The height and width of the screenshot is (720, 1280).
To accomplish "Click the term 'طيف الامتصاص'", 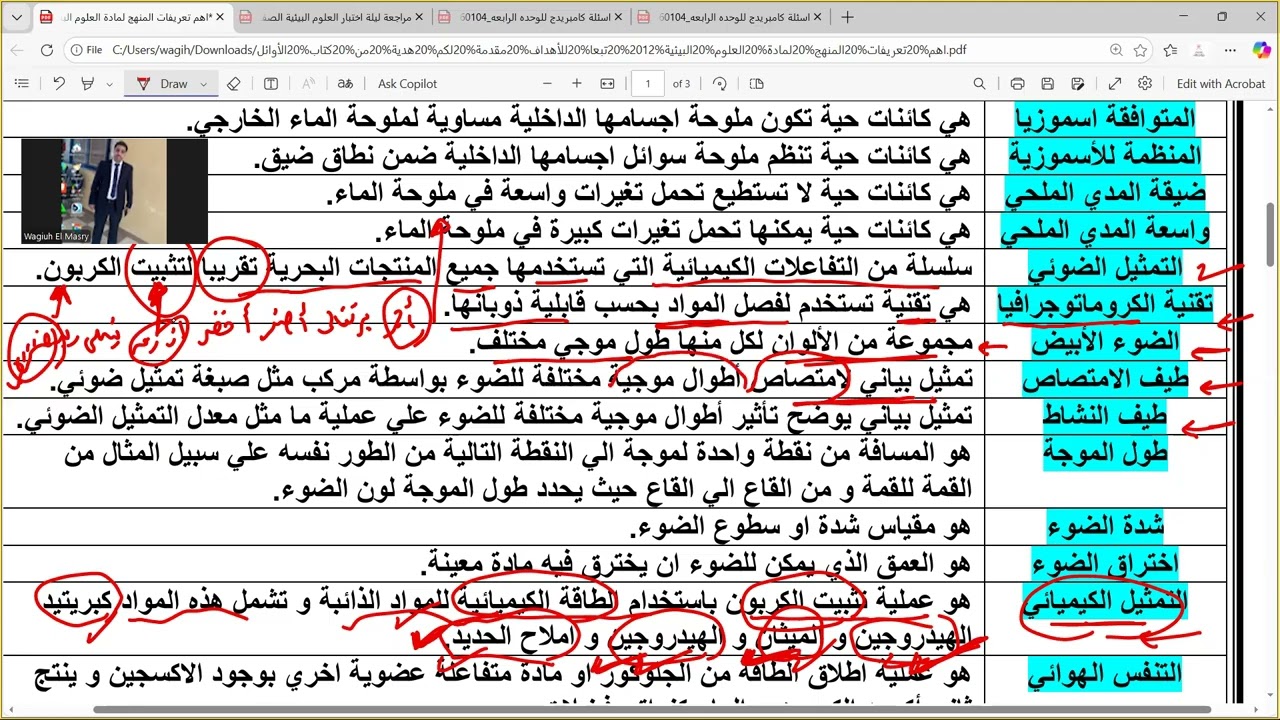I will (x=1104, y=379).
